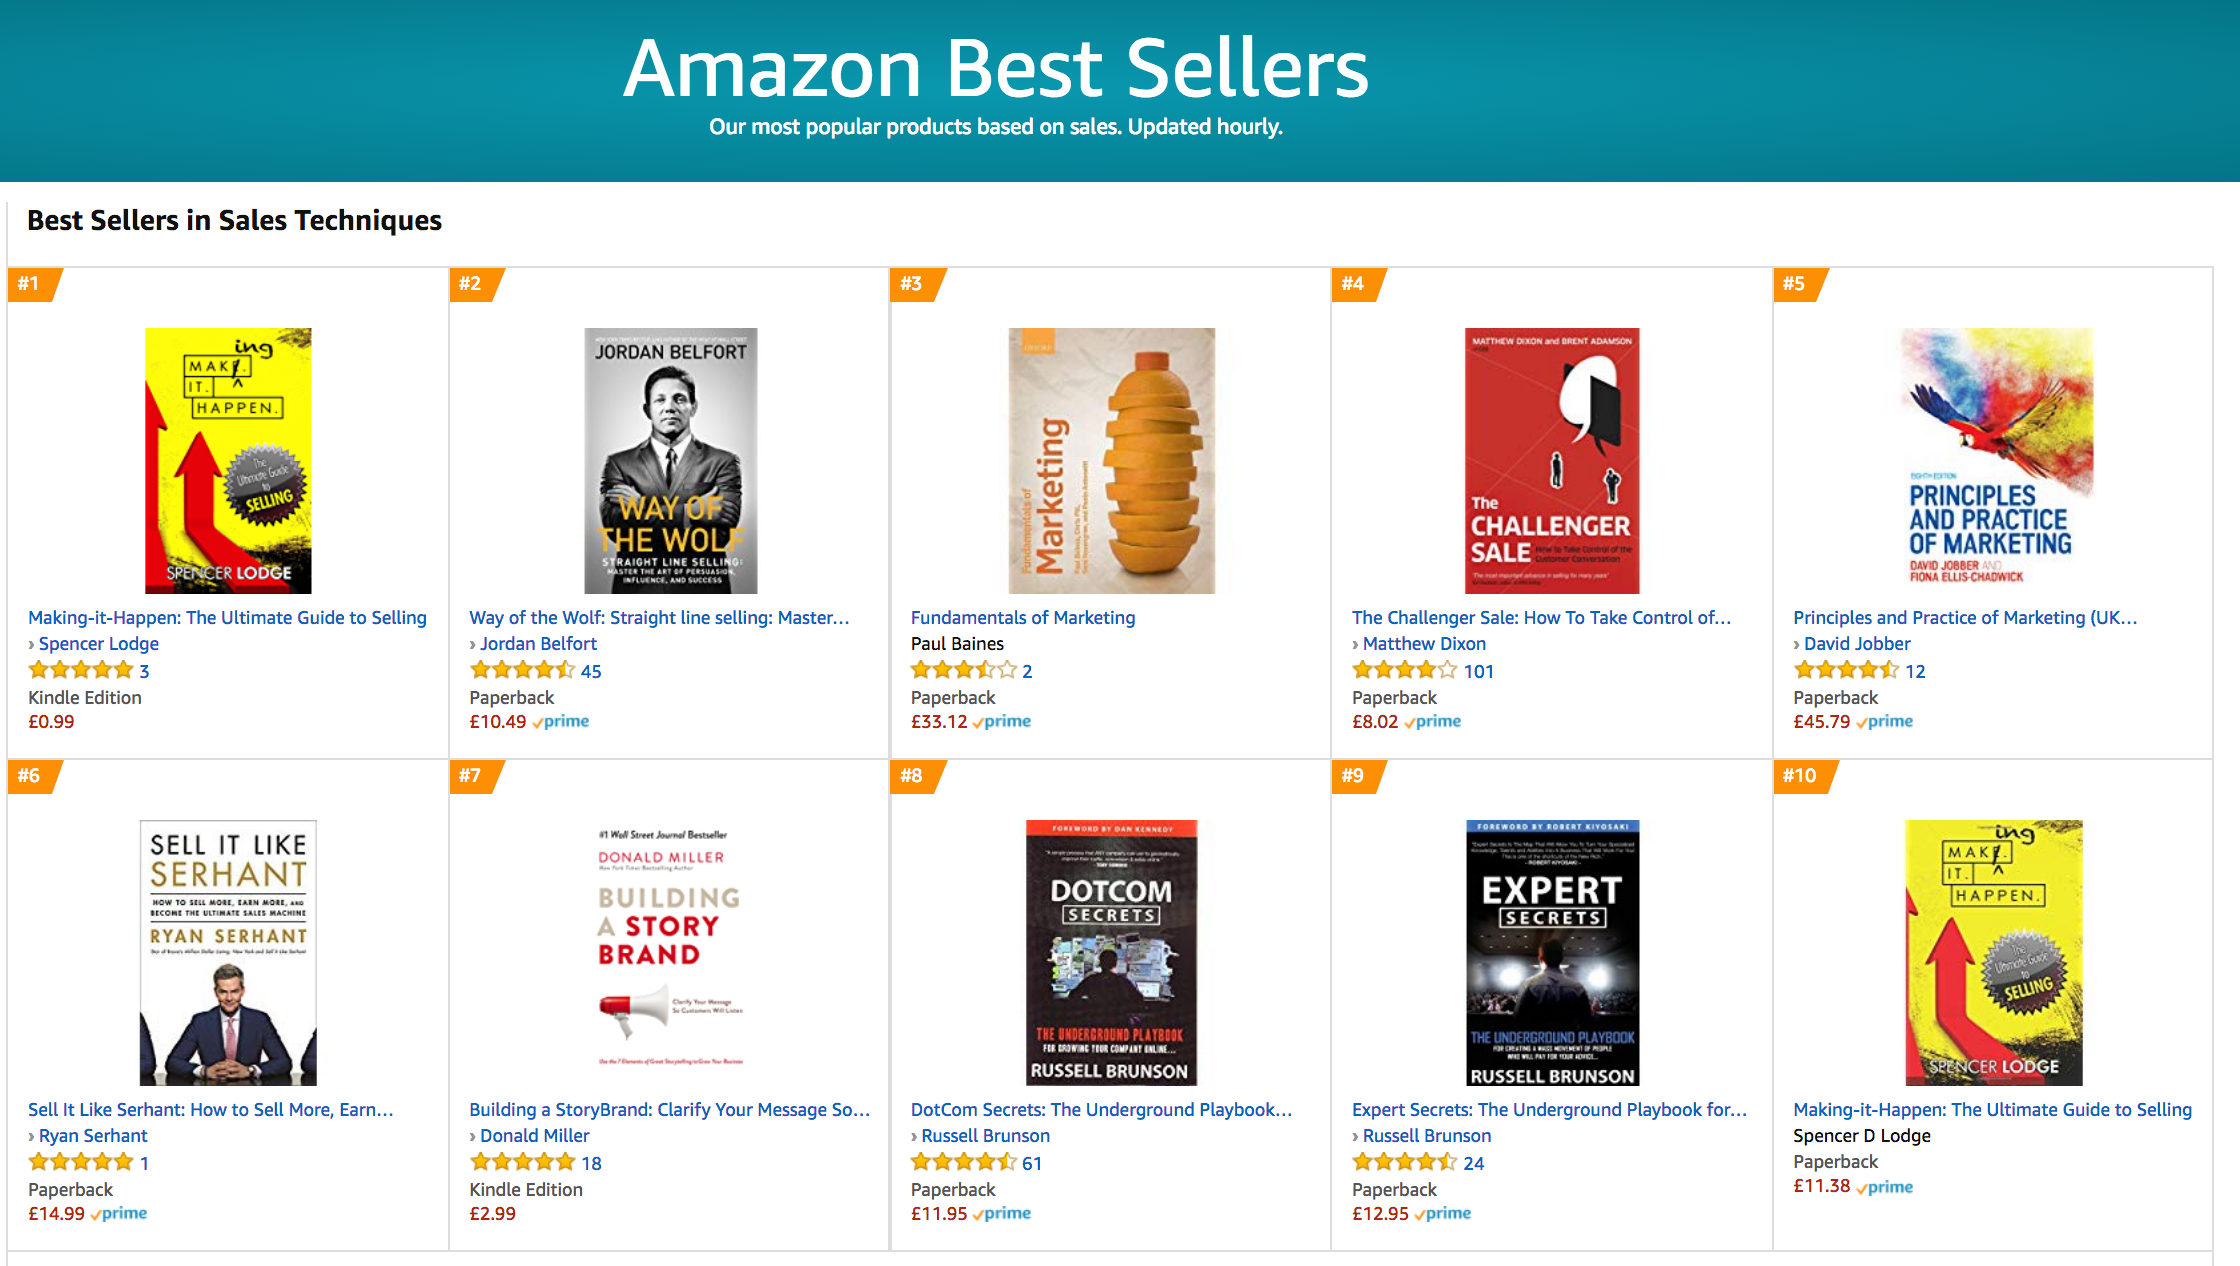Viewport: 2240px width, 1266px height.
Task: Click the star rating for Way of the Wolf
Action: coord(522,670)
